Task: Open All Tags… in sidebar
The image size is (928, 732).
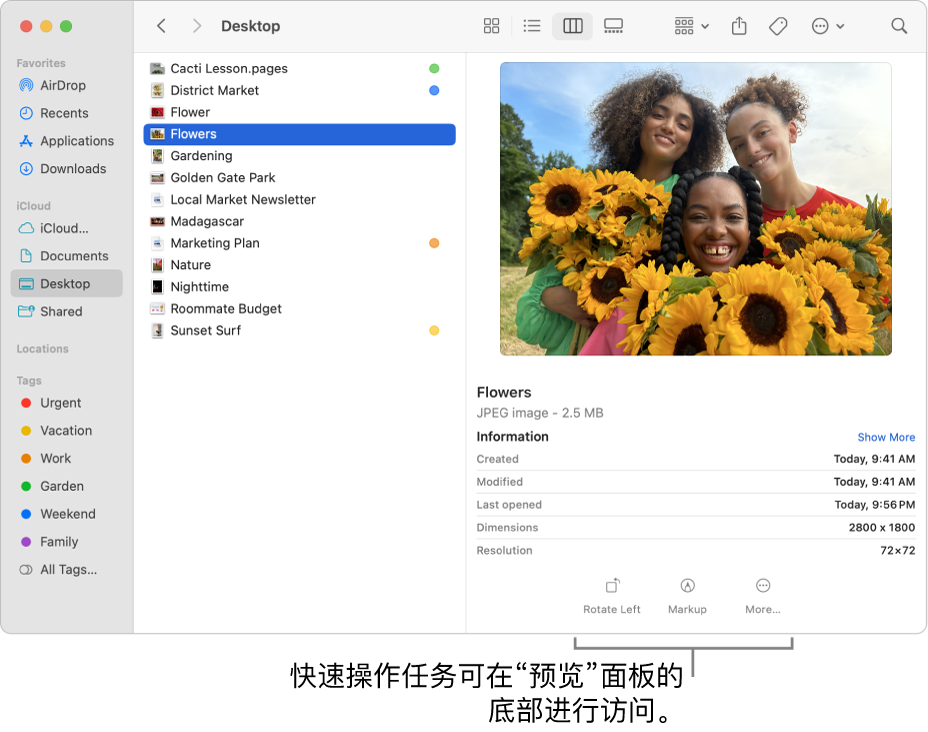Action: (x=68, y=570)
